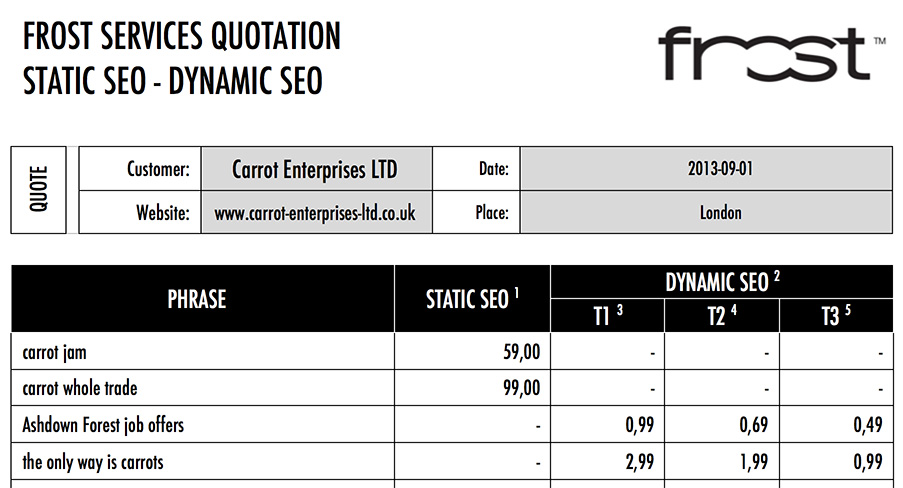Select the Carrot Enterprises LTD customer field
The image size is (903, 488).
pos(316,169)
